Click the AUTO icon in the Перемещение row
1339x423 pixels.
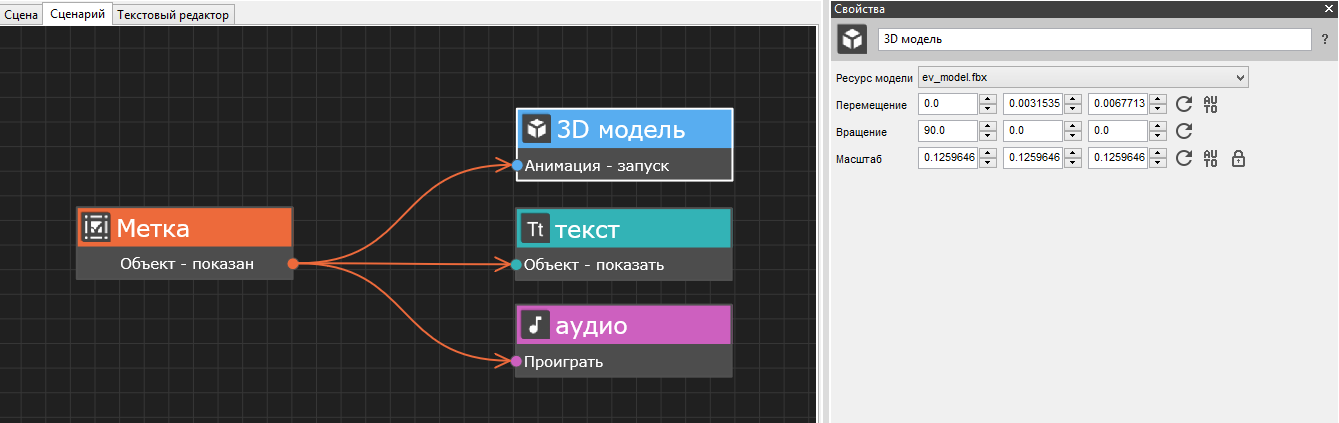pyautogui.click(x=1210, y=104)
